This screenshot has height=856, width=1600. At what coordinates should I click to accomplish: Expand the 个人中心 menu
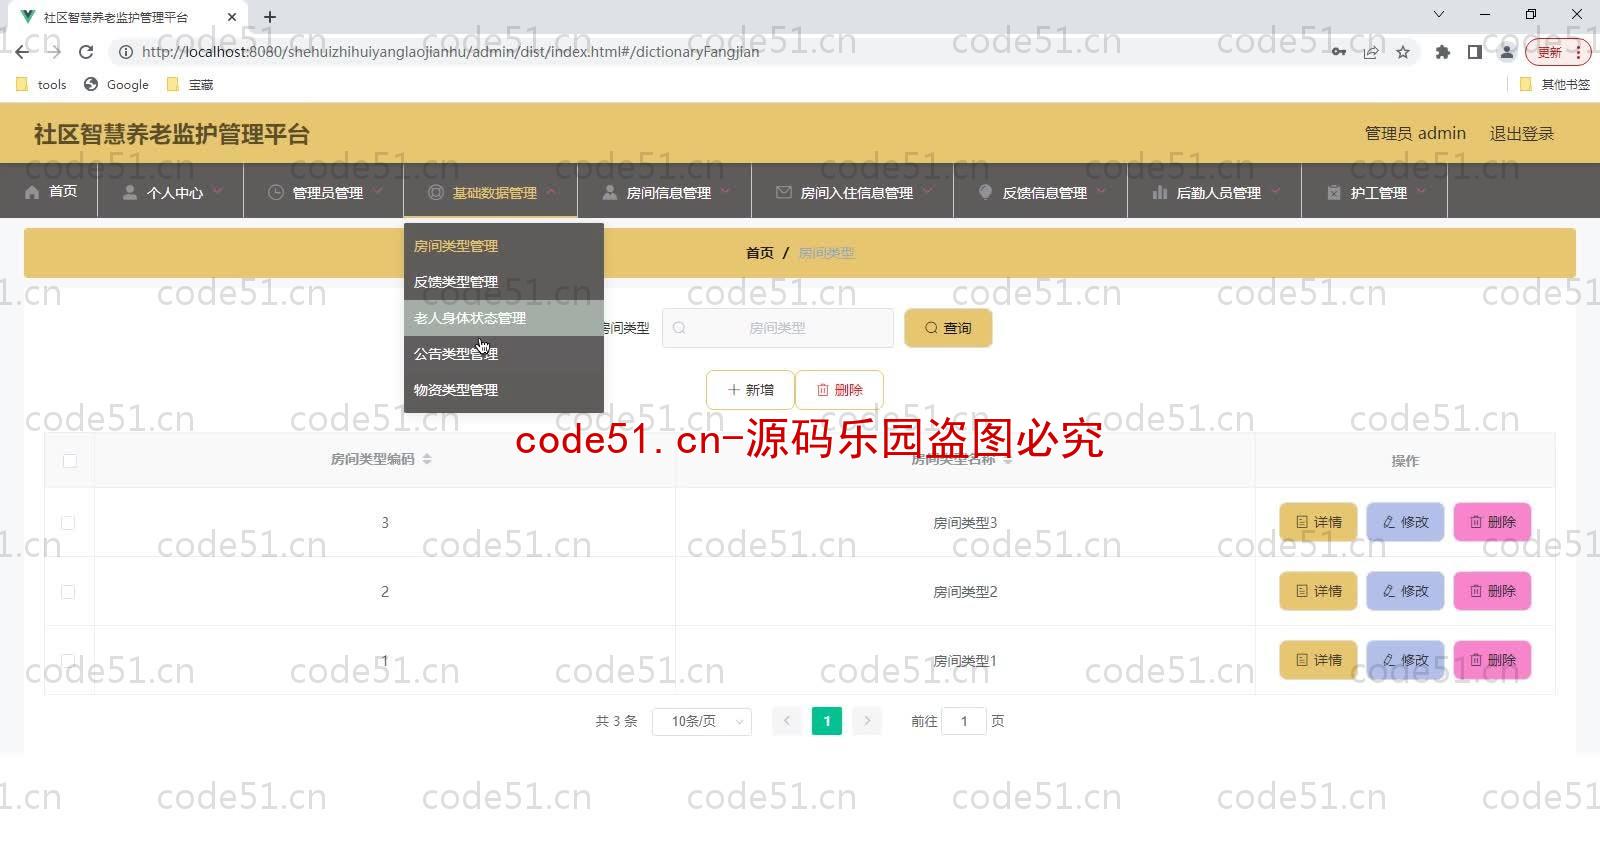[172, 192]
